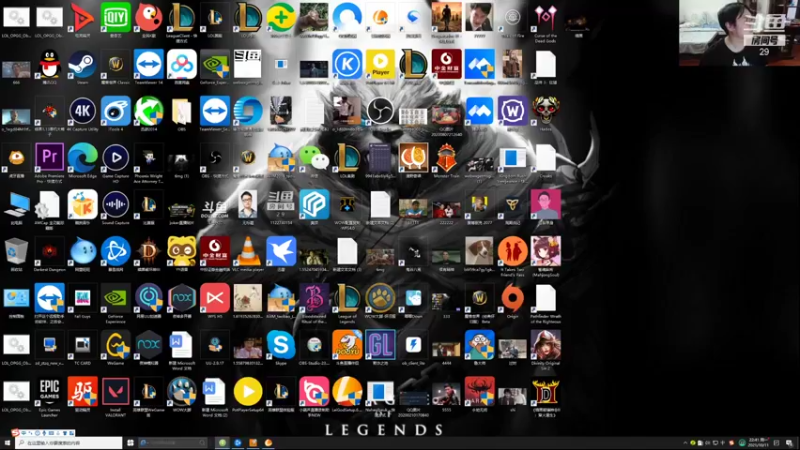The height and width of the screenshot is (450, 800).
Task: Open the OBS Studio icon beside the keyboard image
Action: point(380,111)
